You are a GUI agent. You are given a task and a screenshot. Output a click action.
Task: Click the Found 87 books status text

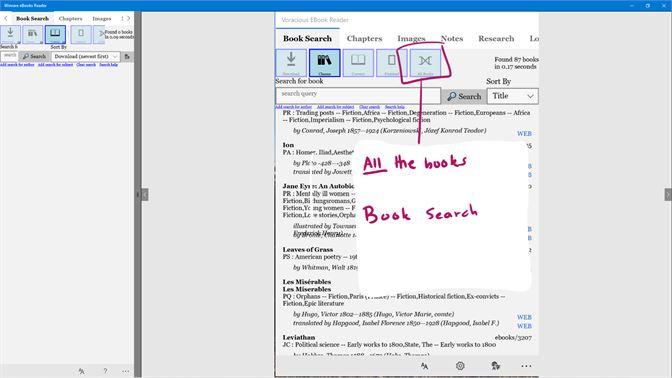(516, 63)
